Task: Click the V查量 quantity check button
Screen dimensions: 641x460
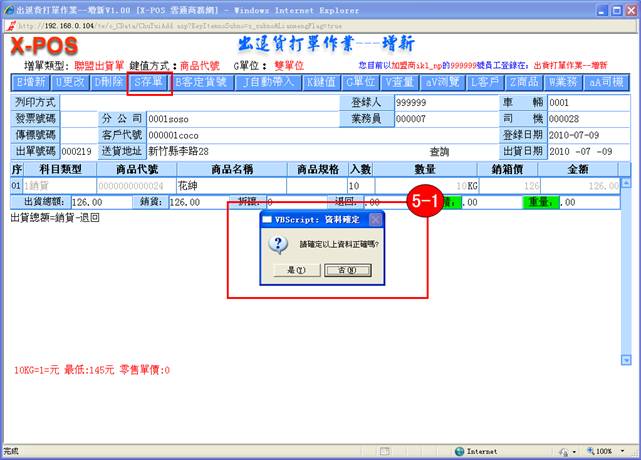Action: coord(400,81)
